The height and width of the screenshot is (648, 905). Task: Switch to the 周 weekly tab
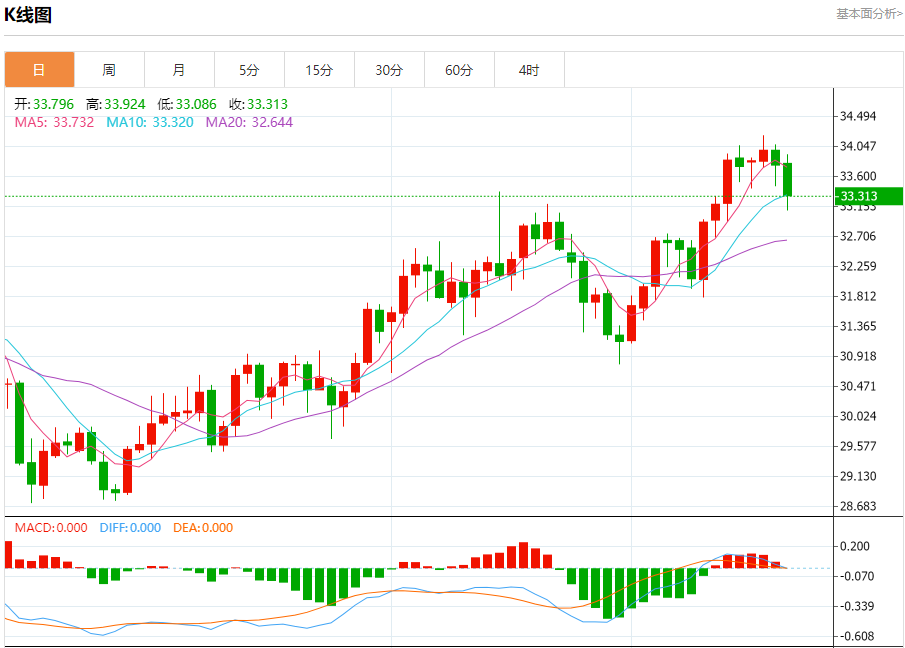point(109,70)
